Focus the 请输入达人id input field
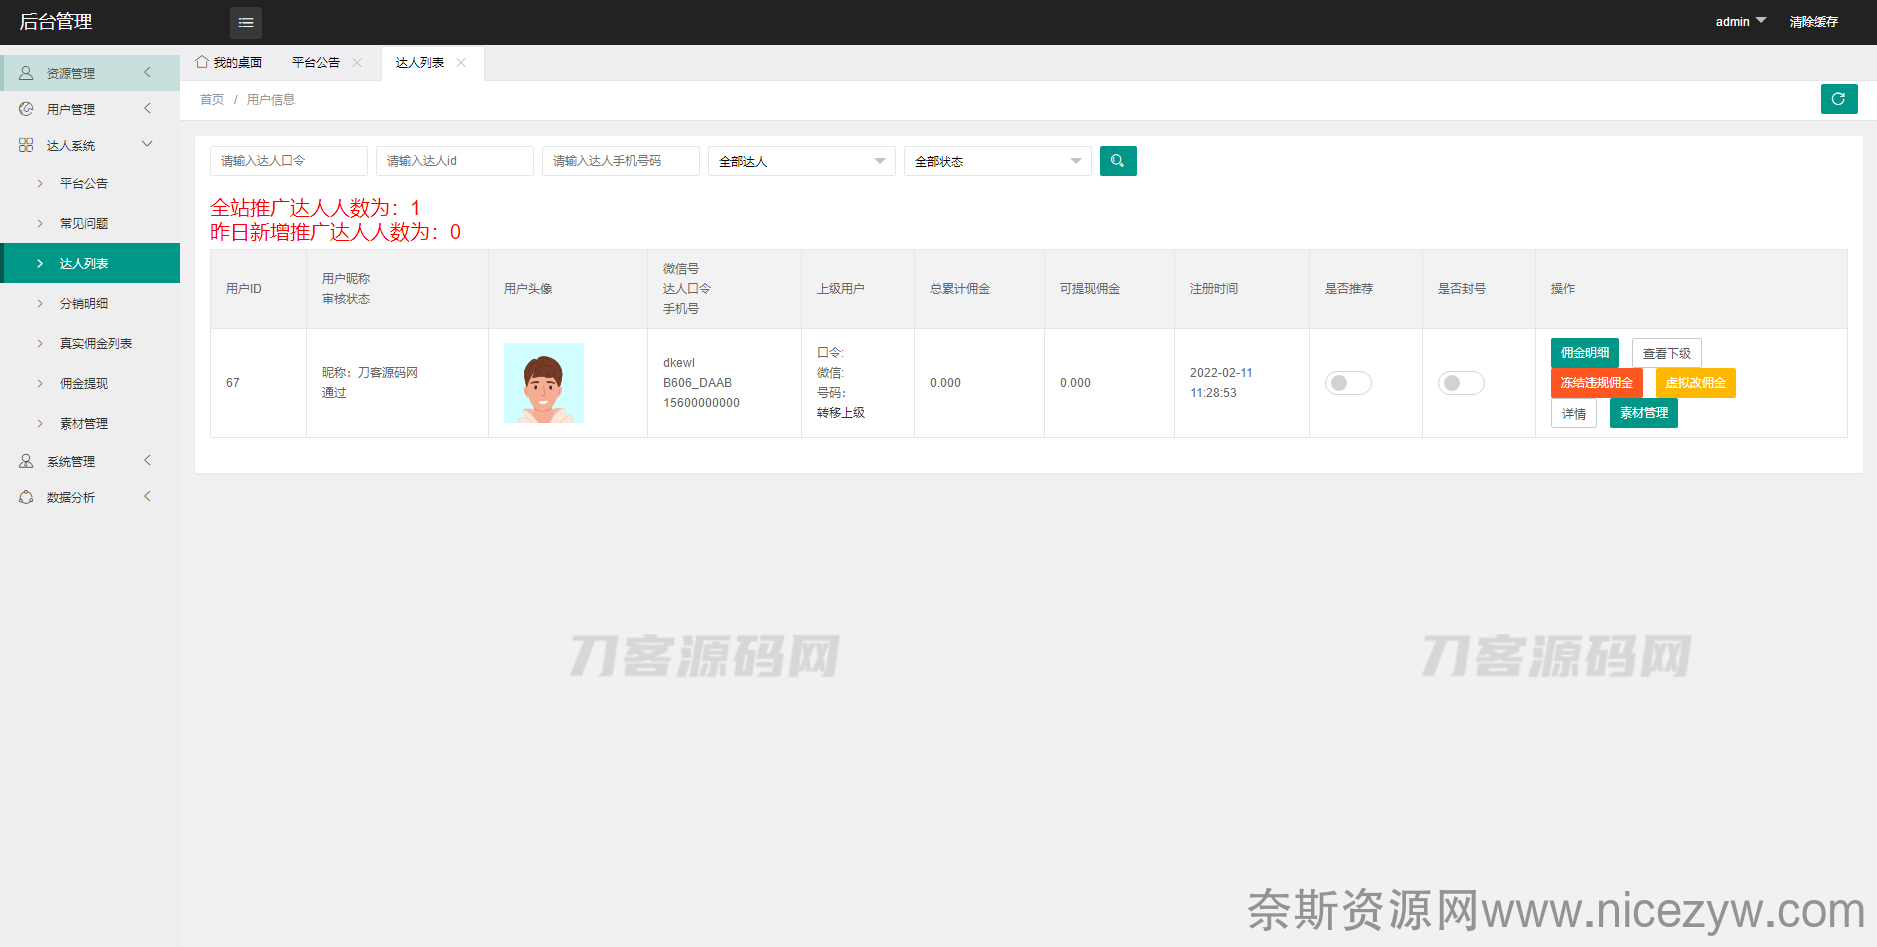This screenshot has width=1877, height=947. click(x=455, y=161)
